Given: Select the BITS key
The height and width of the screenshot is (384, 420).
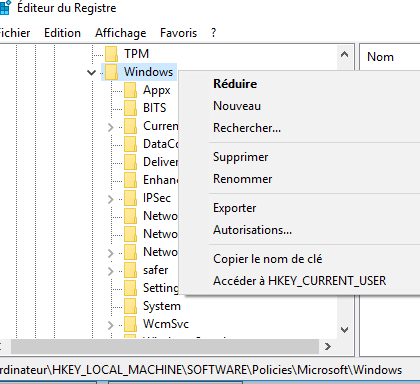Looking at the screenshot, I should coord(154,108).
